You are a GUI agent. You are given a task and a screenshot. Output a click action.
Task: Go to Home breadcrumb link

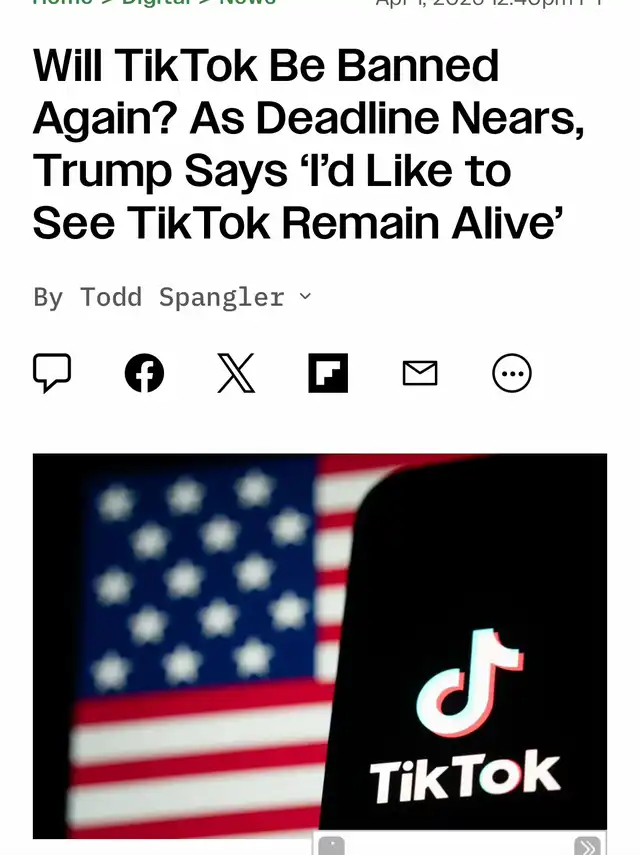(63, 2)
